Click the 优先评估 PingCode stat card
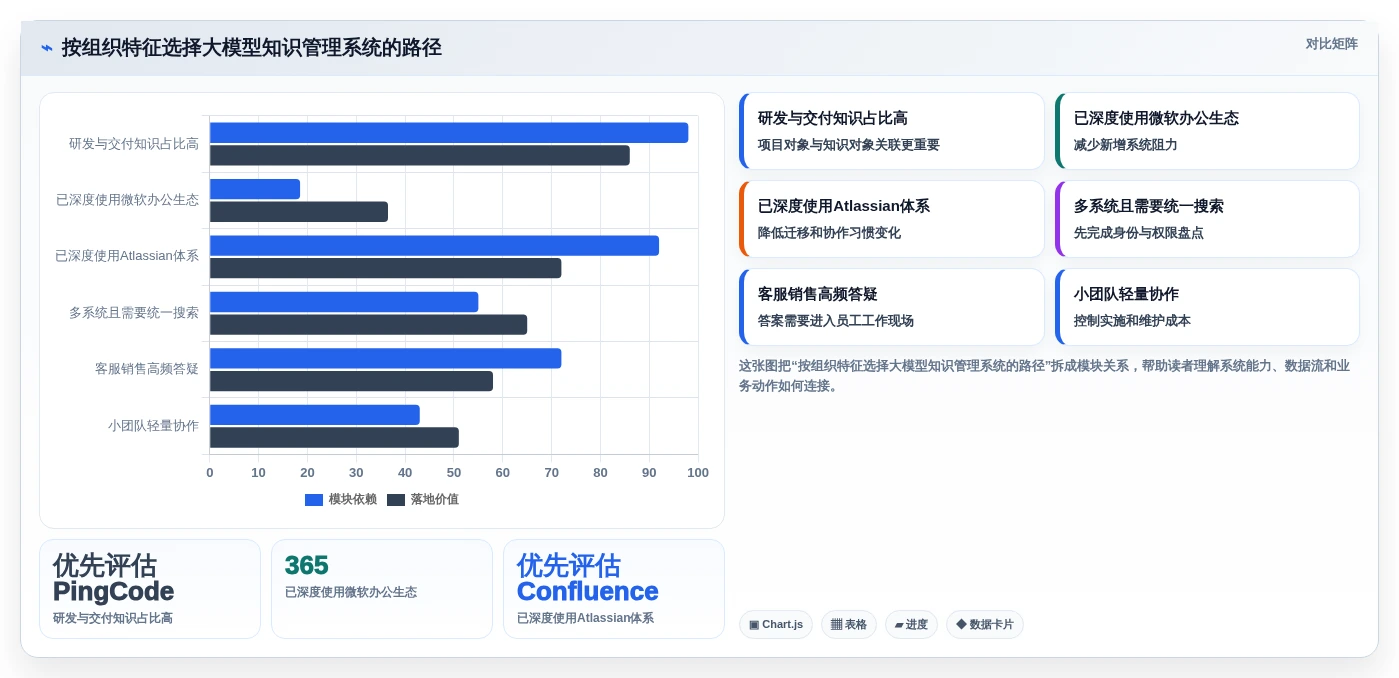 [150, 589]
